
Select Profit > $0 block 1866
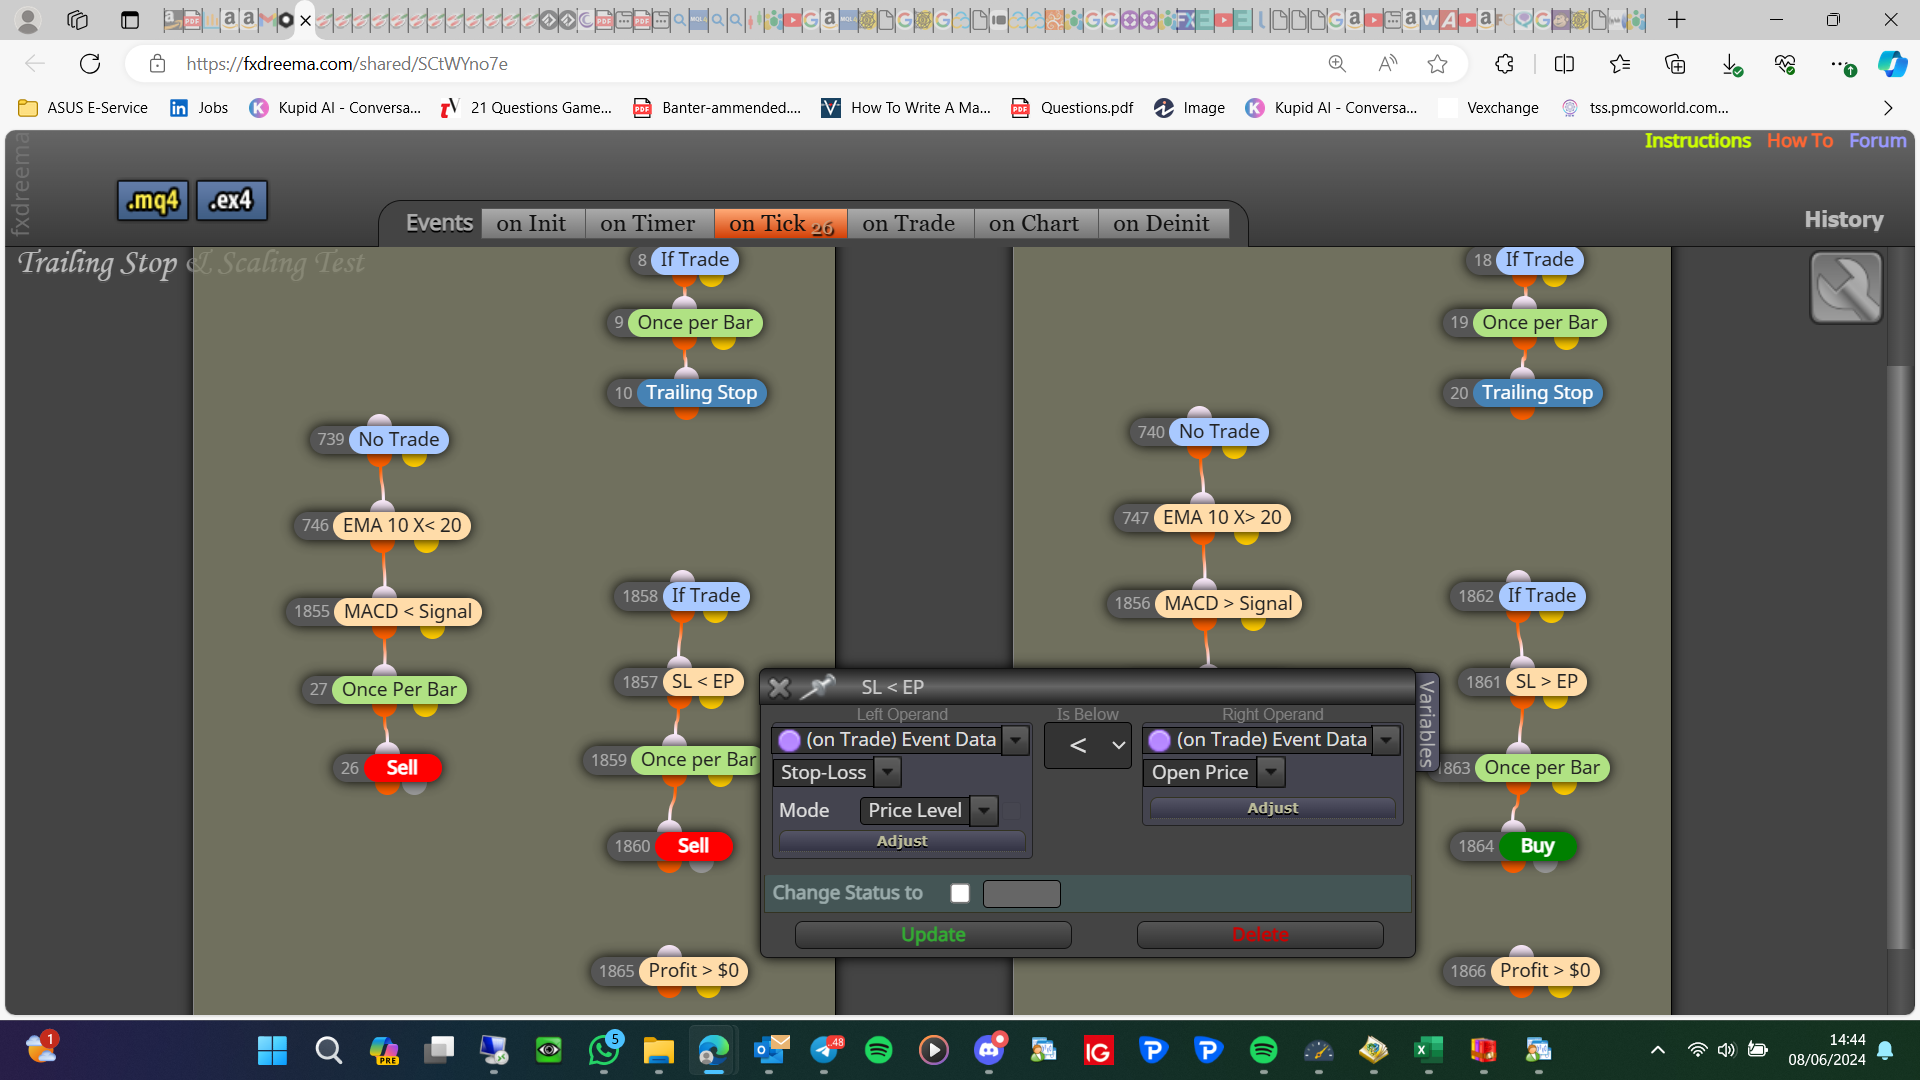(x=1545, y=971)
